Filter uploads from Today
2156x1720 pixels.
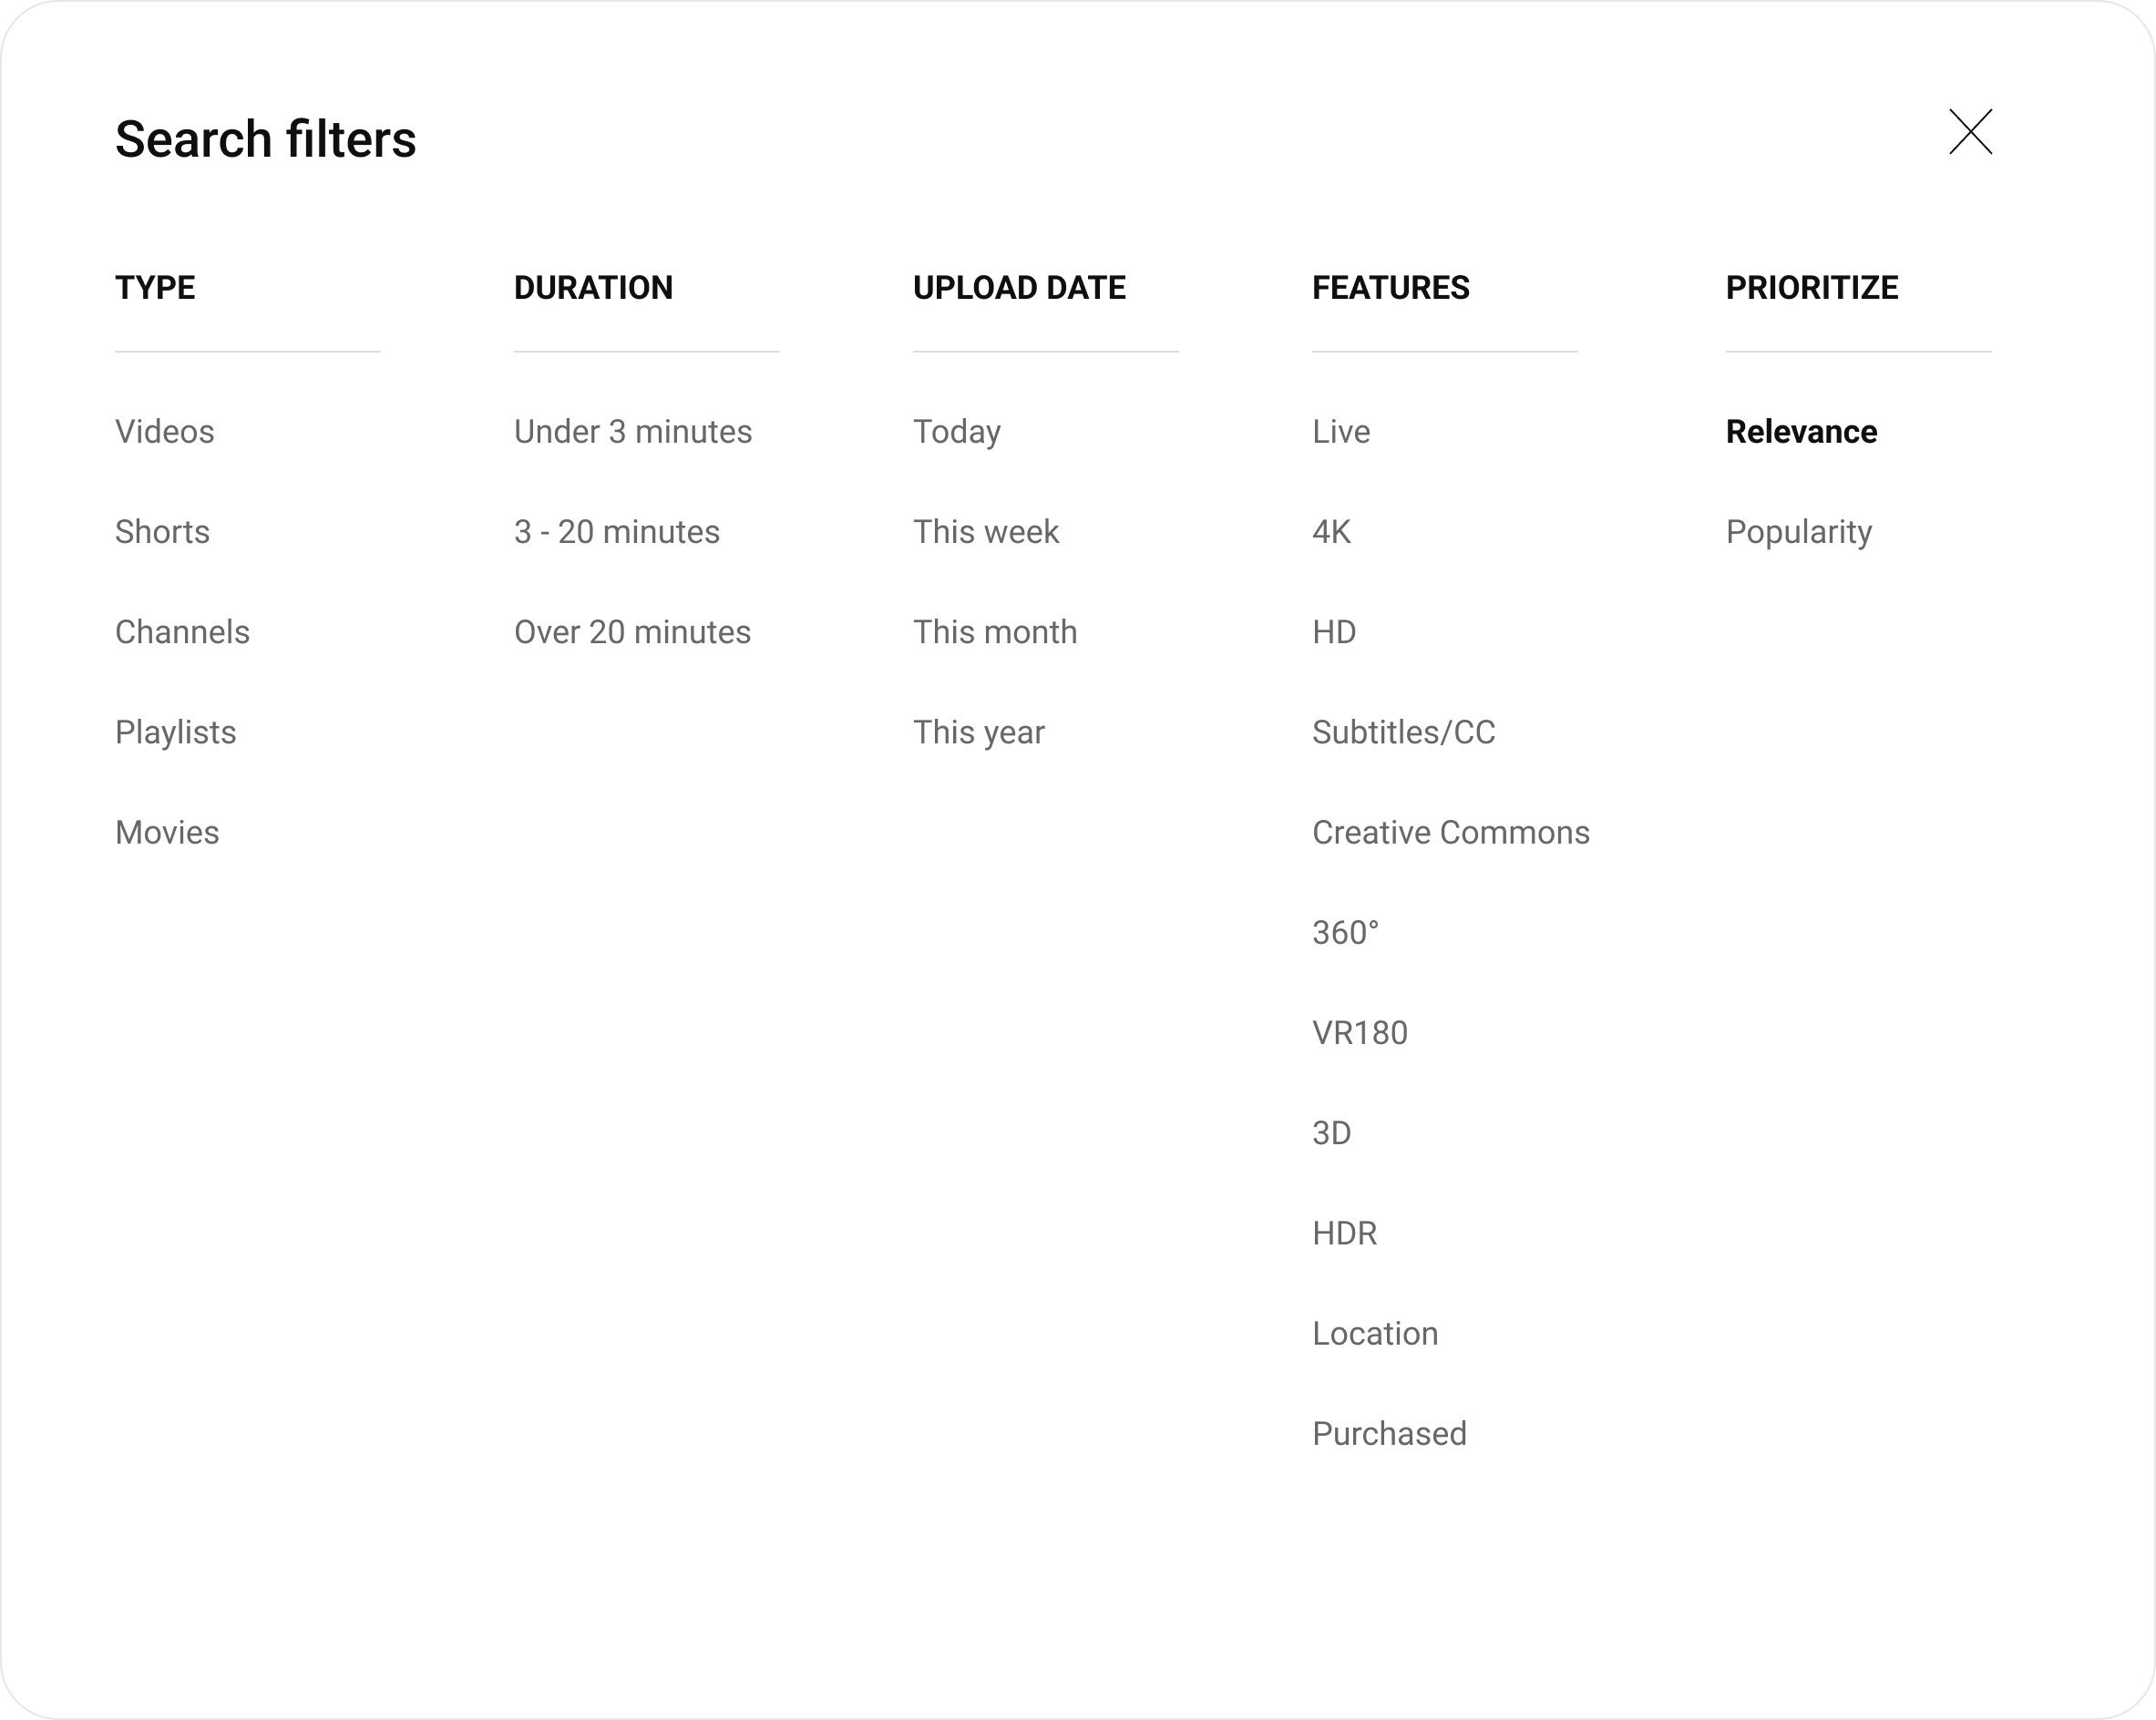tap(957, 432)
